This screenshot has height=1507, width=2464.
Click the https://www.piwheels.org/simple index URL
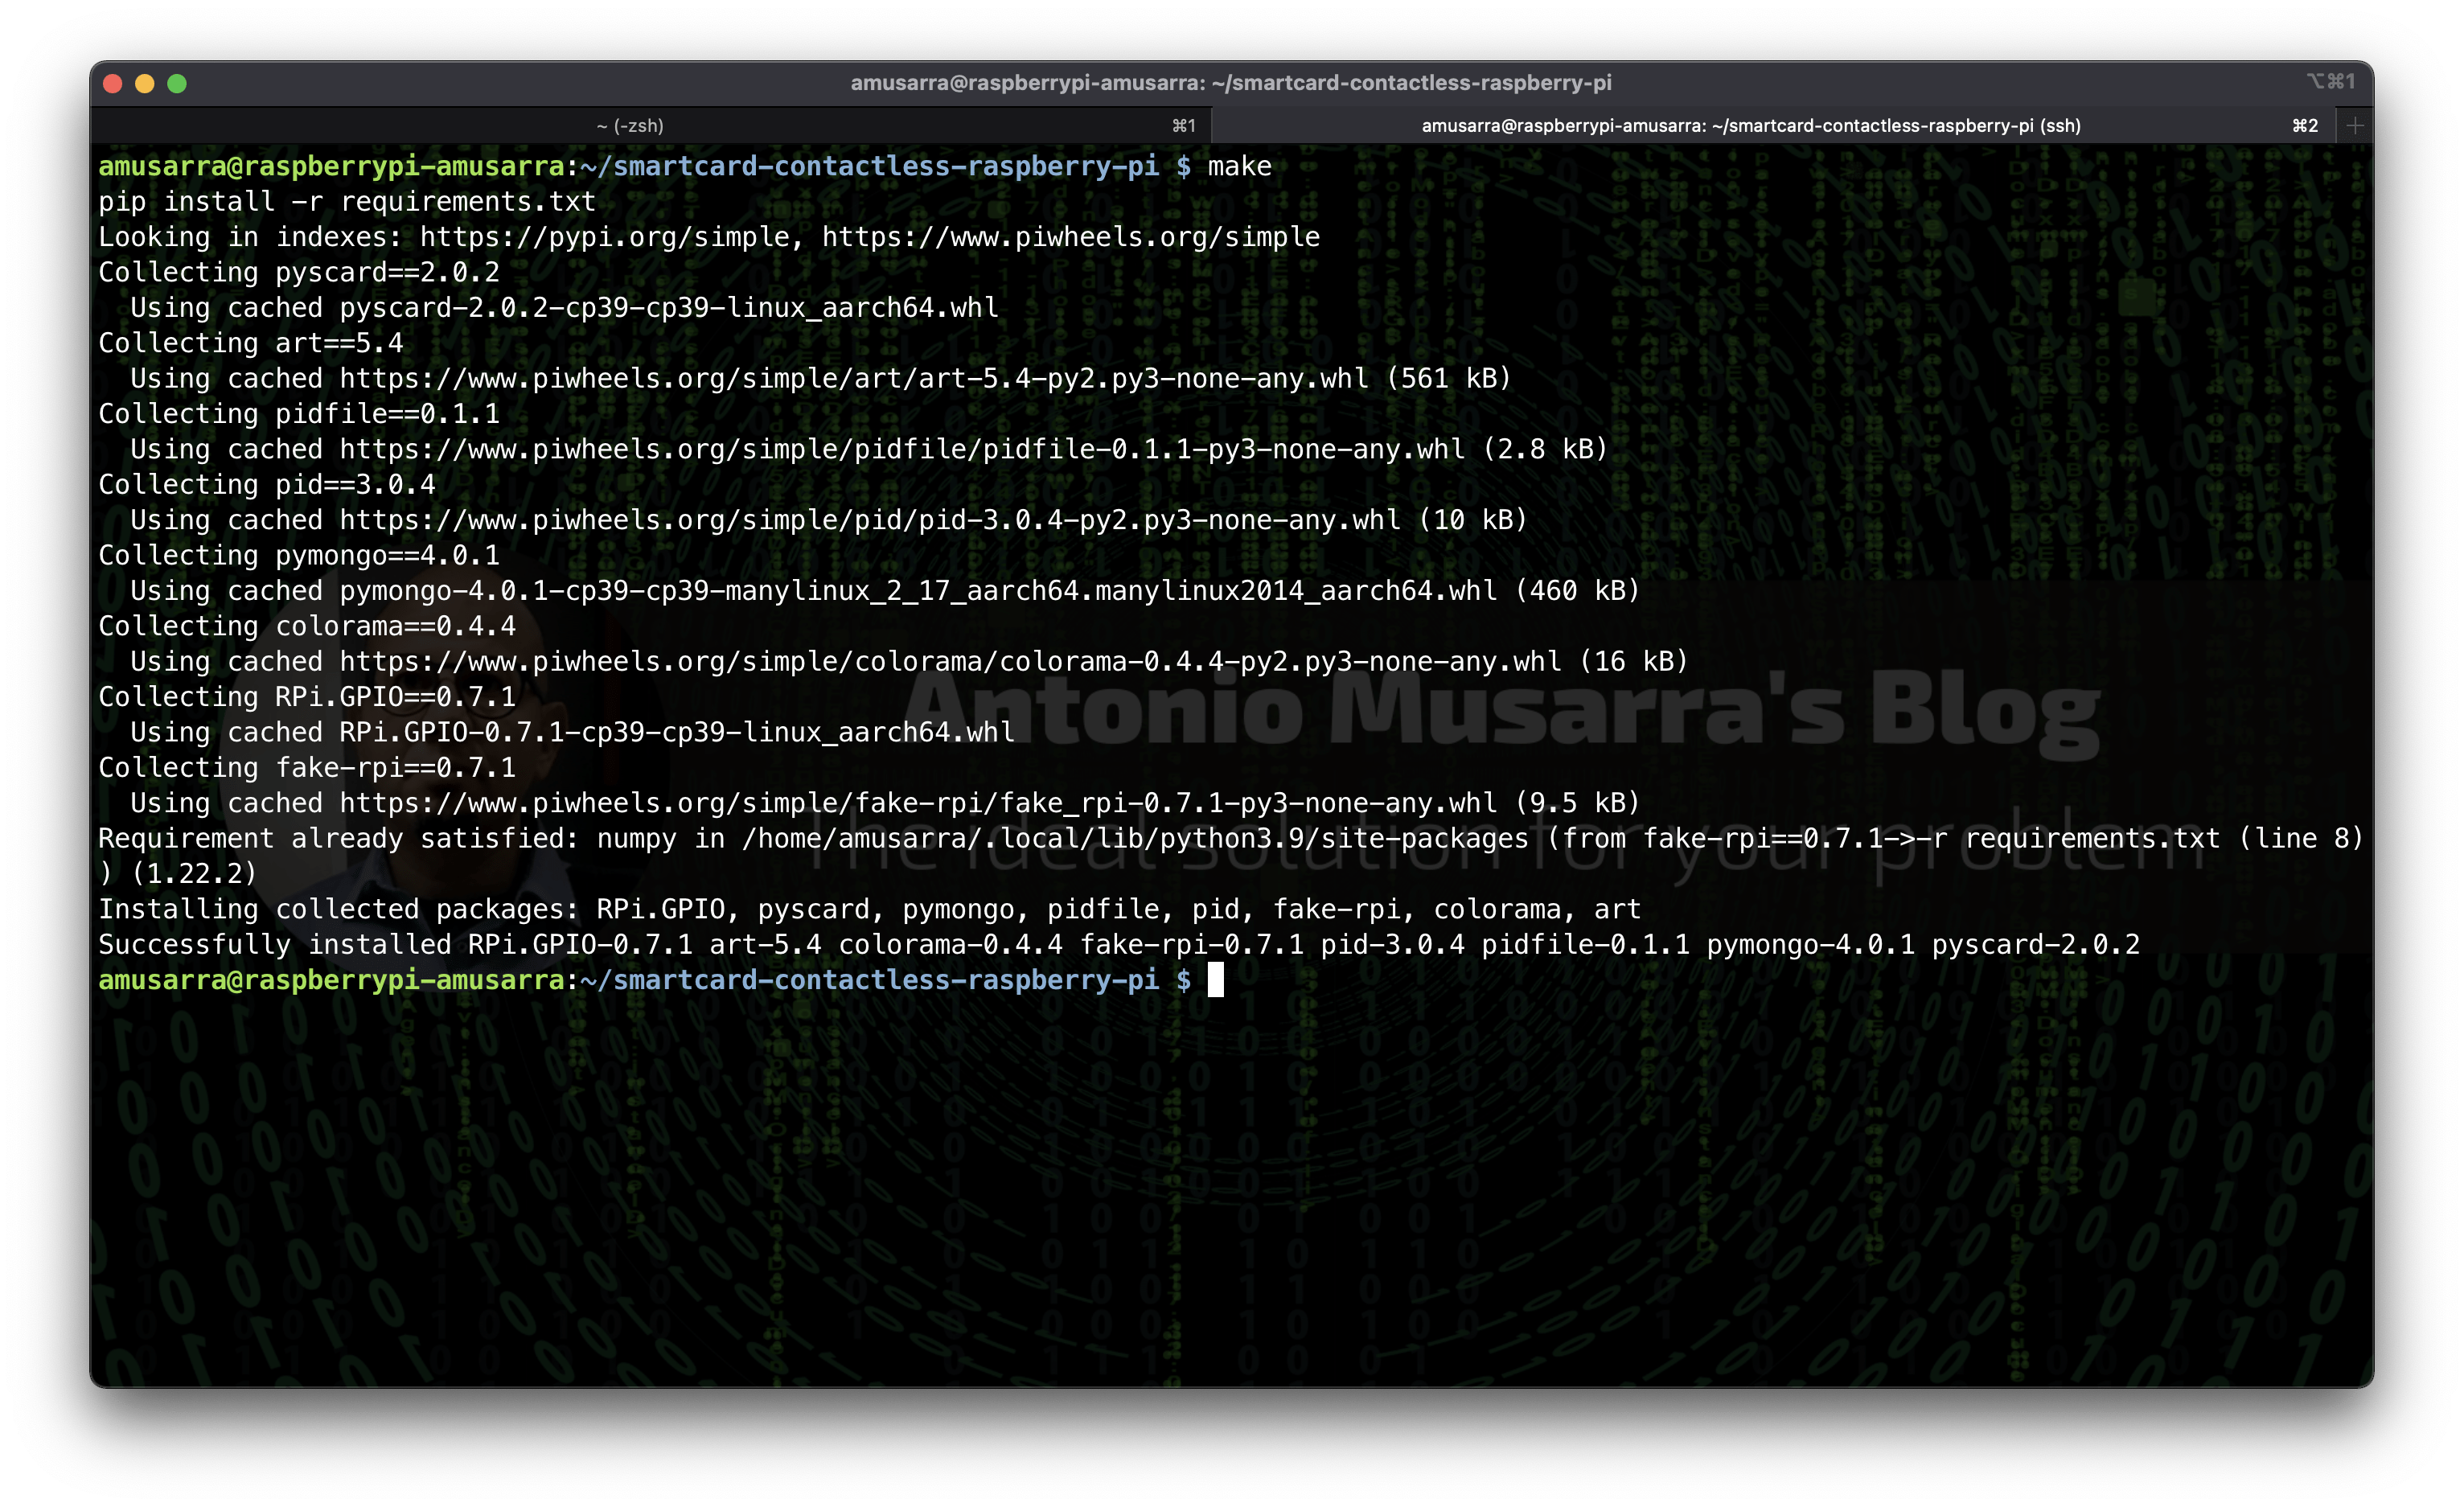tap(1071, 237)
